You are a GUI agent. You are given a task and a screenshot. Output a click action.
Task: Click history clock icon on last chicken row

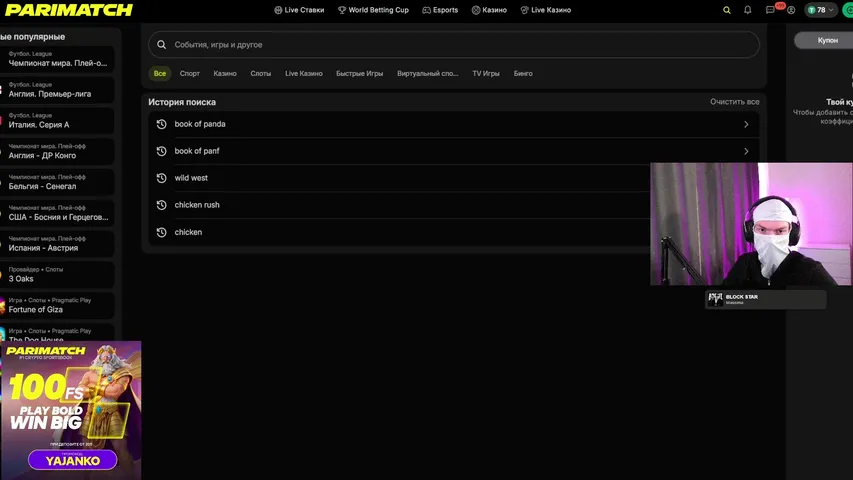tap(162, 232)
